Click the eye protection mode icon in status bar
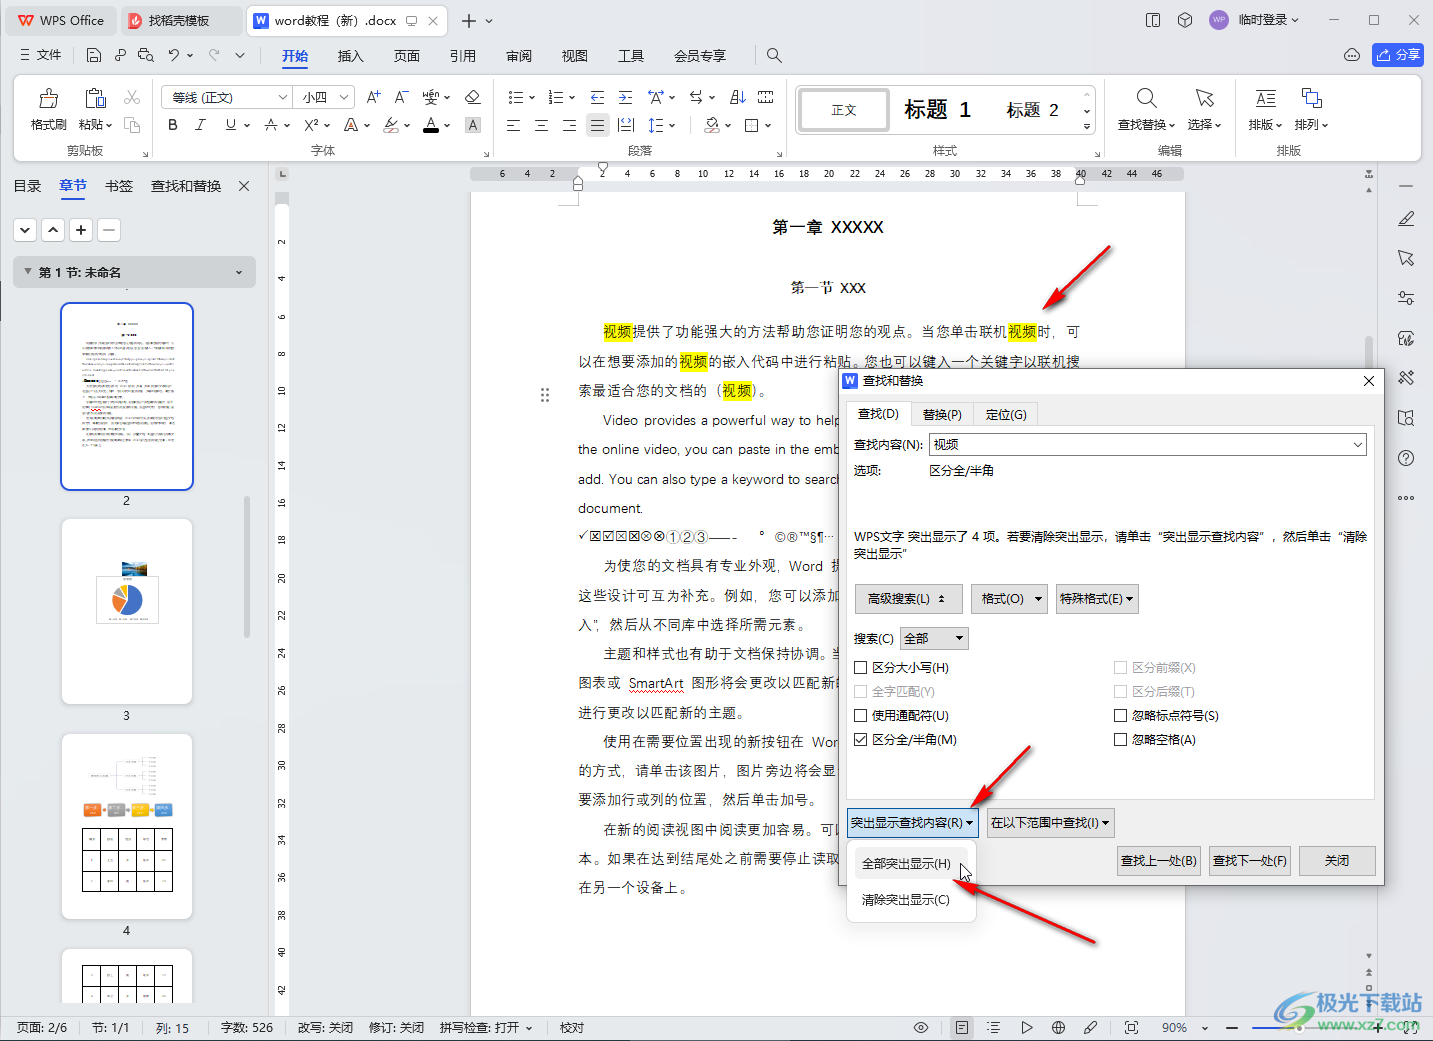1433x1041 pixels. pos(921,1027)
